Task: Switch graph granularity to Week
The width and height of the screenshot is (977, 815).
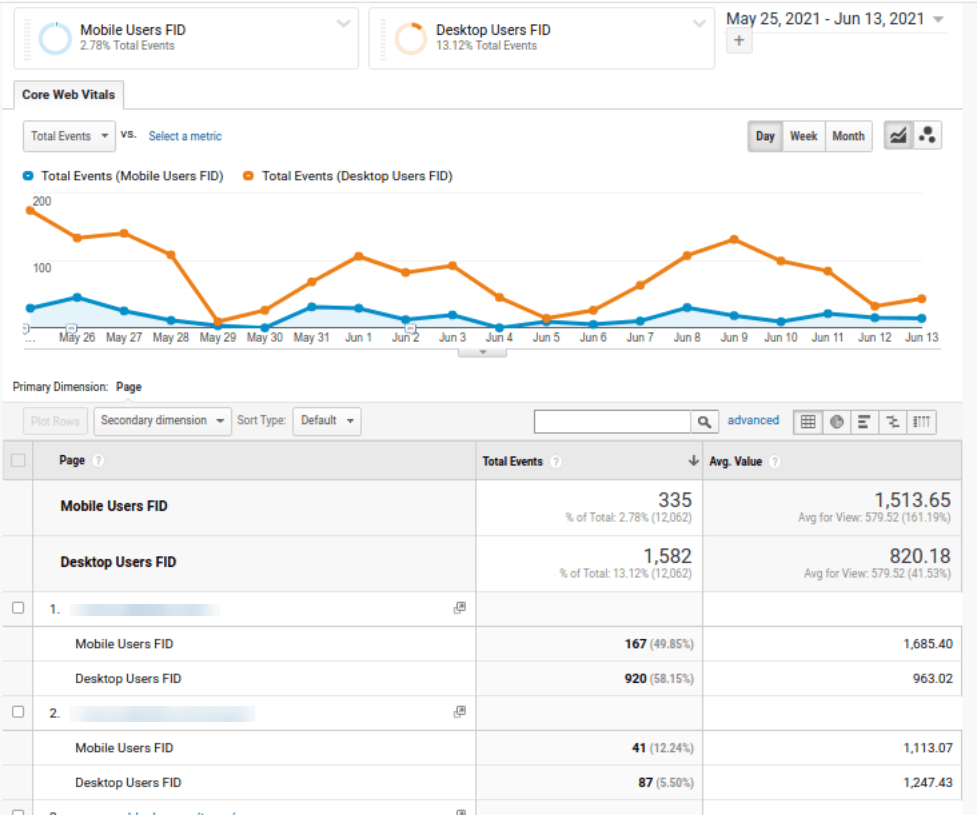Action: pos(803,136)
